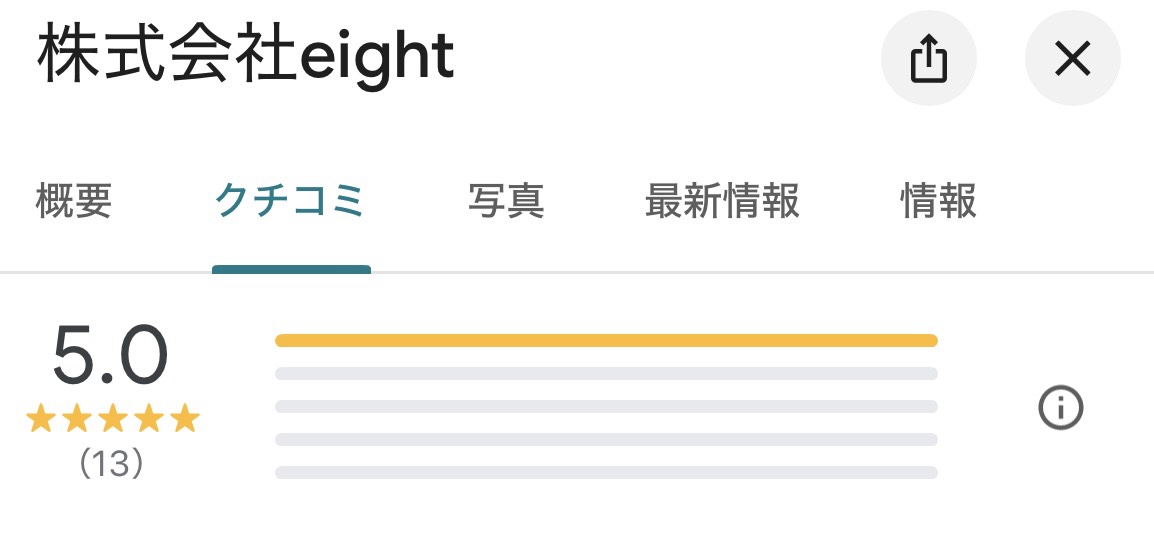The width and height of the screenshot is (1154, 539).
Task: Open the (13) review count
Action: tap(111, 464)
